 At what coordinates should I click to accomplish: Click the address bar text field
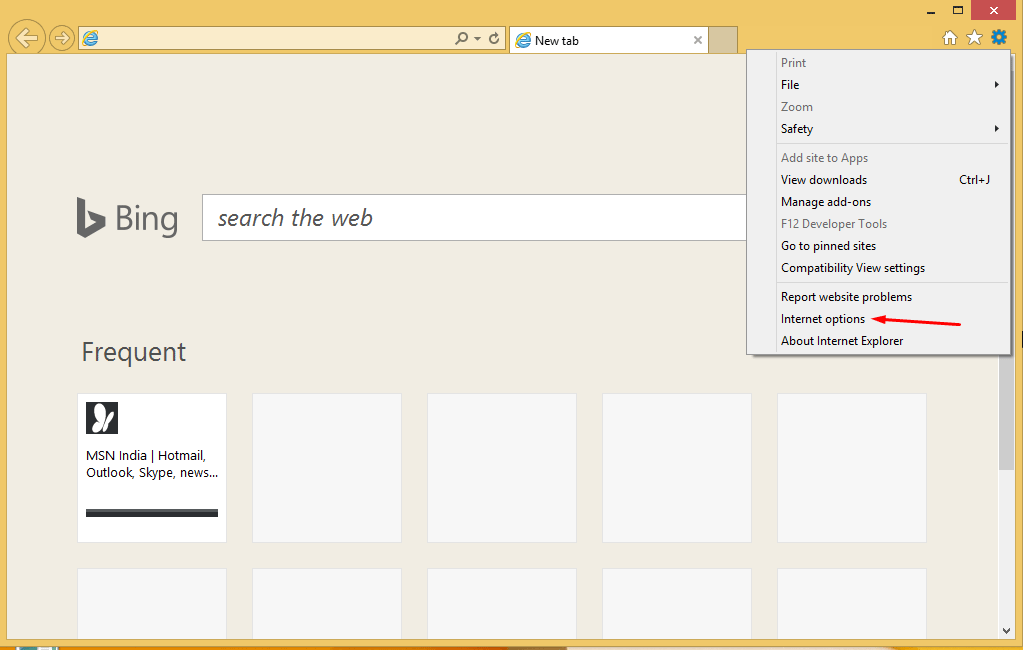click(x=275, y=39)
